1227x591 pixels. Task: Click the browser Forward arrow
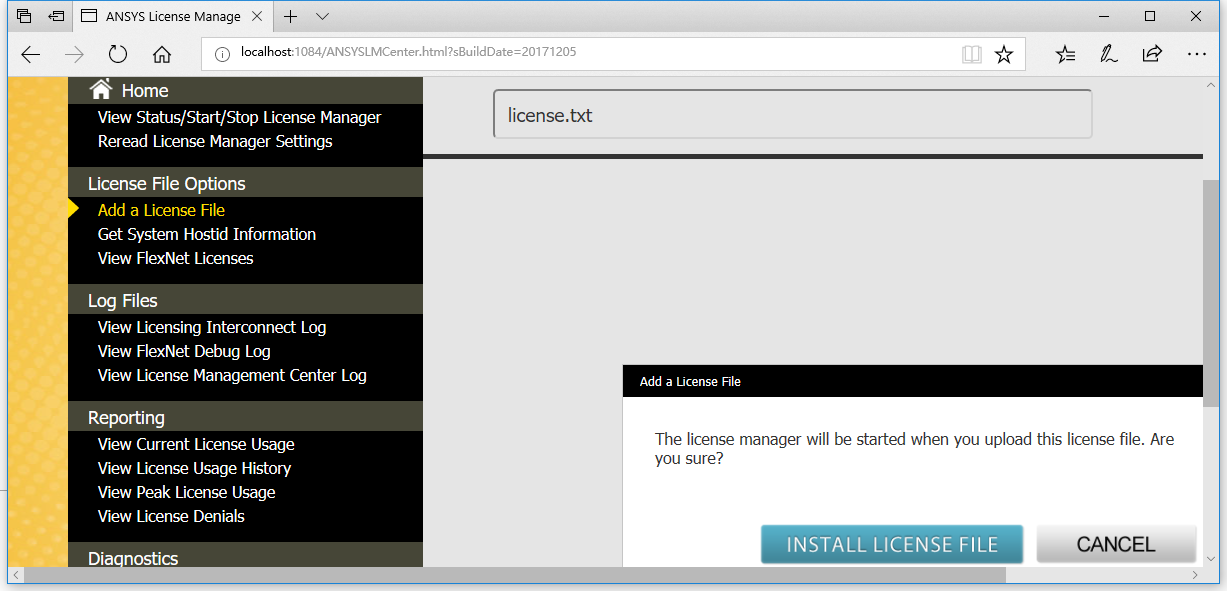click(74, 55)
